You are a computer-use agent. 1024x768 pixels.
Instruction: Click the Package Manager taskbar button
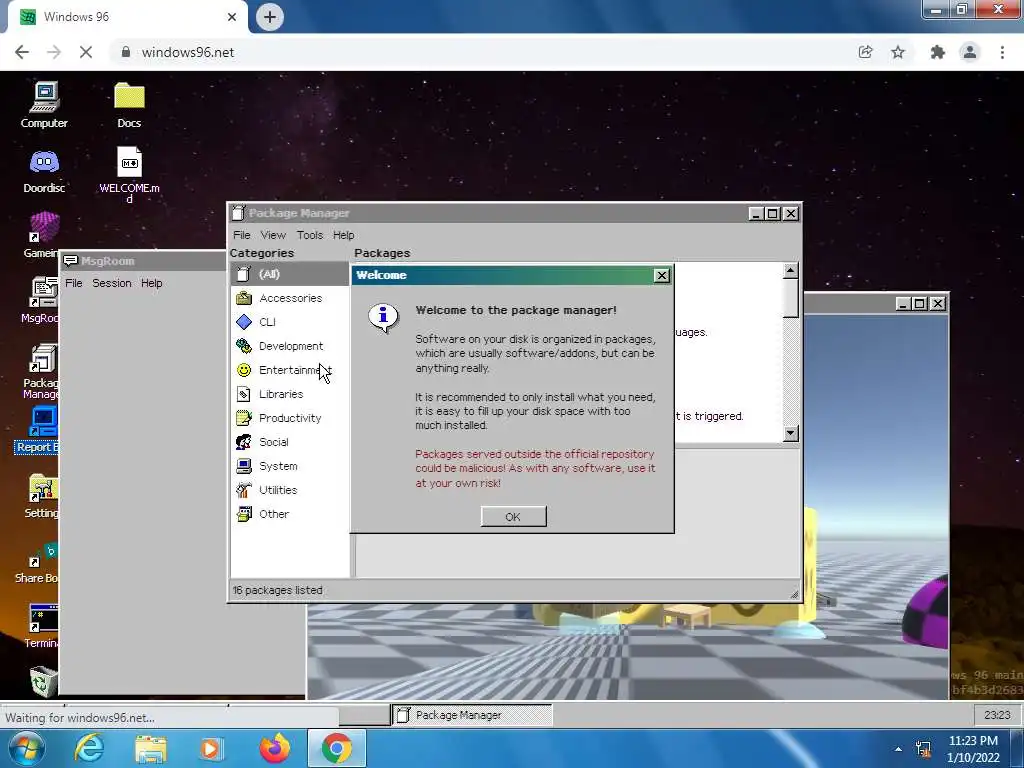pyautogui.click(x=472, y=715)
